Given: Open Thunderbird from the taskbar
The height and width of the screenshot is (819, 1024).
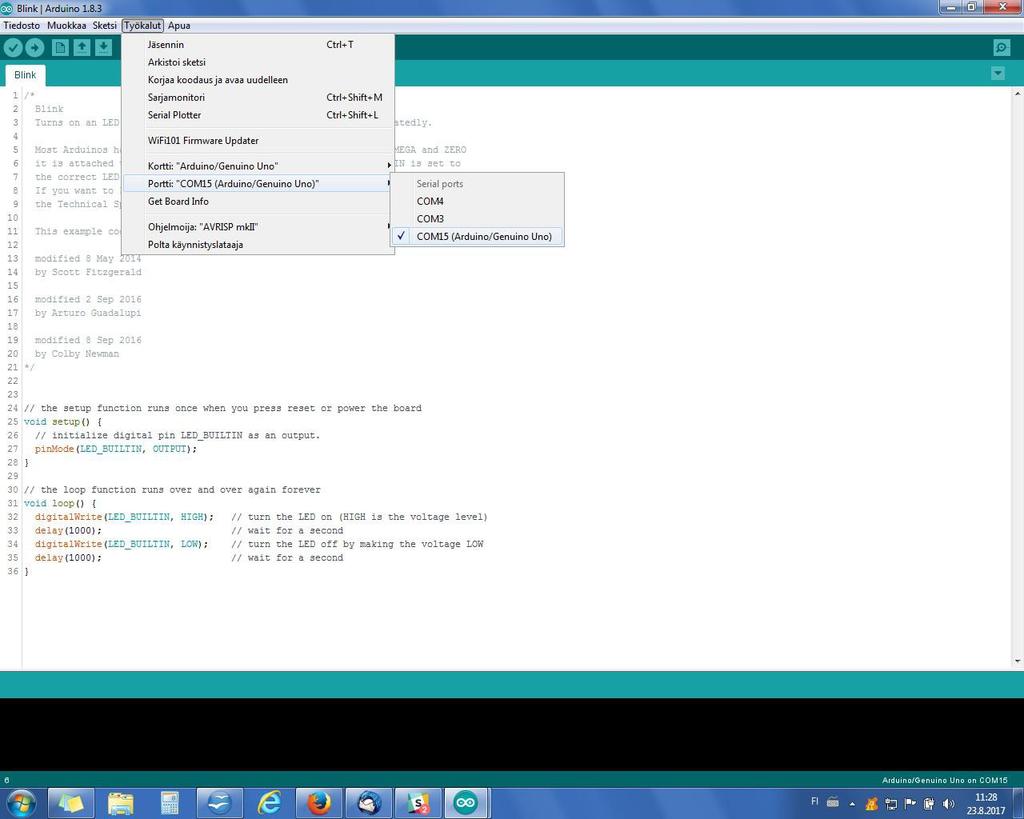Looking at the screenshot, I should 368,803.
